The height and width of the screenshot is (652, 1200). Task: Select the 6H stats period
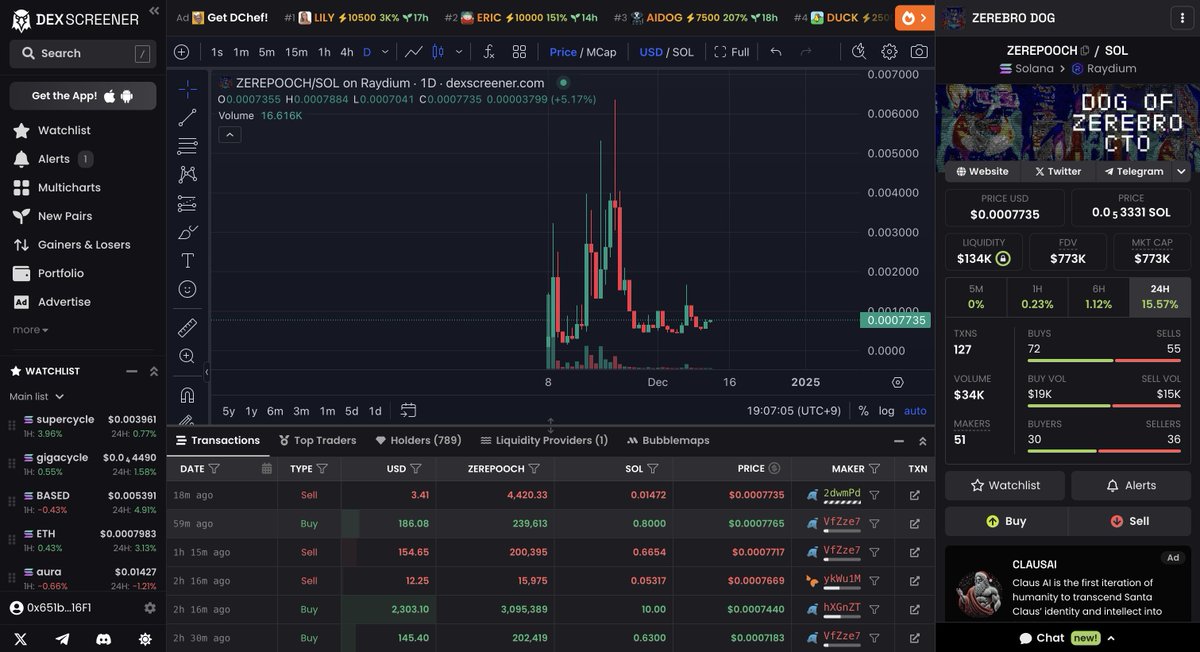1099,296
